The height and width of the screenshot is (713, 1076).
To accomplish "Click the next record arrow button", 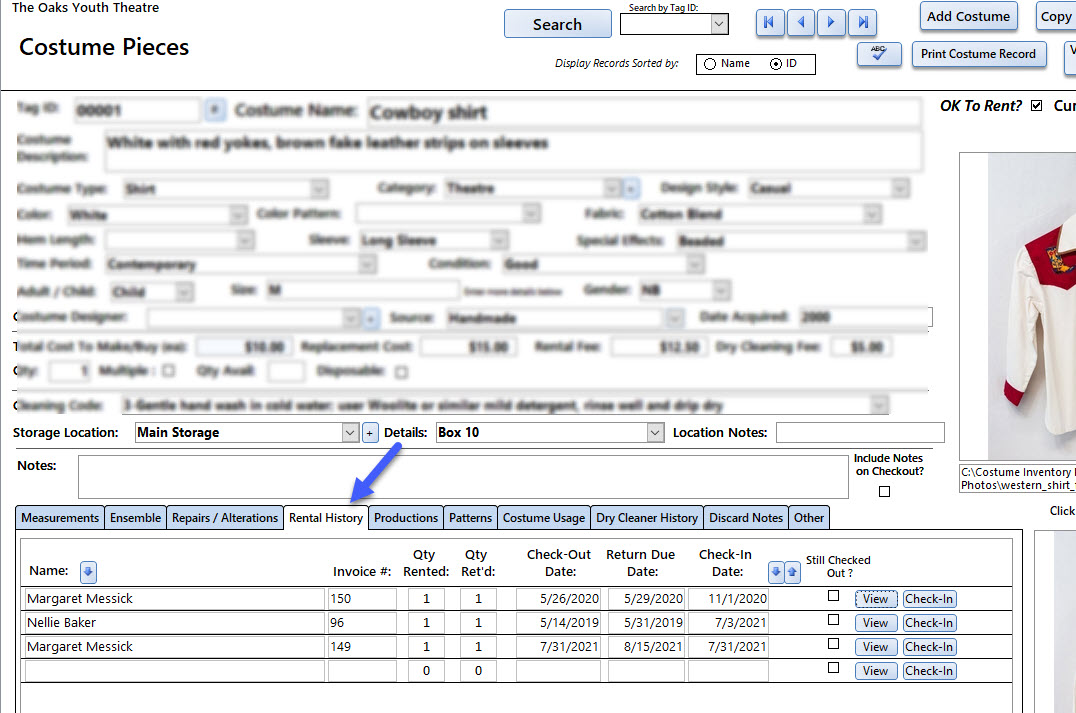I will (830, 23).
